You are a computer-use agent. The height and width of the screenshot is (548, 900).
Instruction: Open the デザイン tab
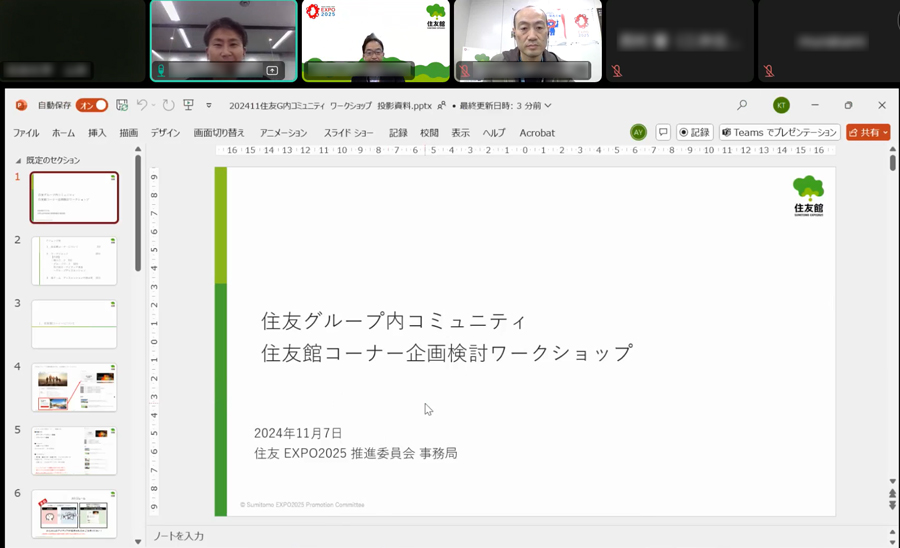coord(165,133)
